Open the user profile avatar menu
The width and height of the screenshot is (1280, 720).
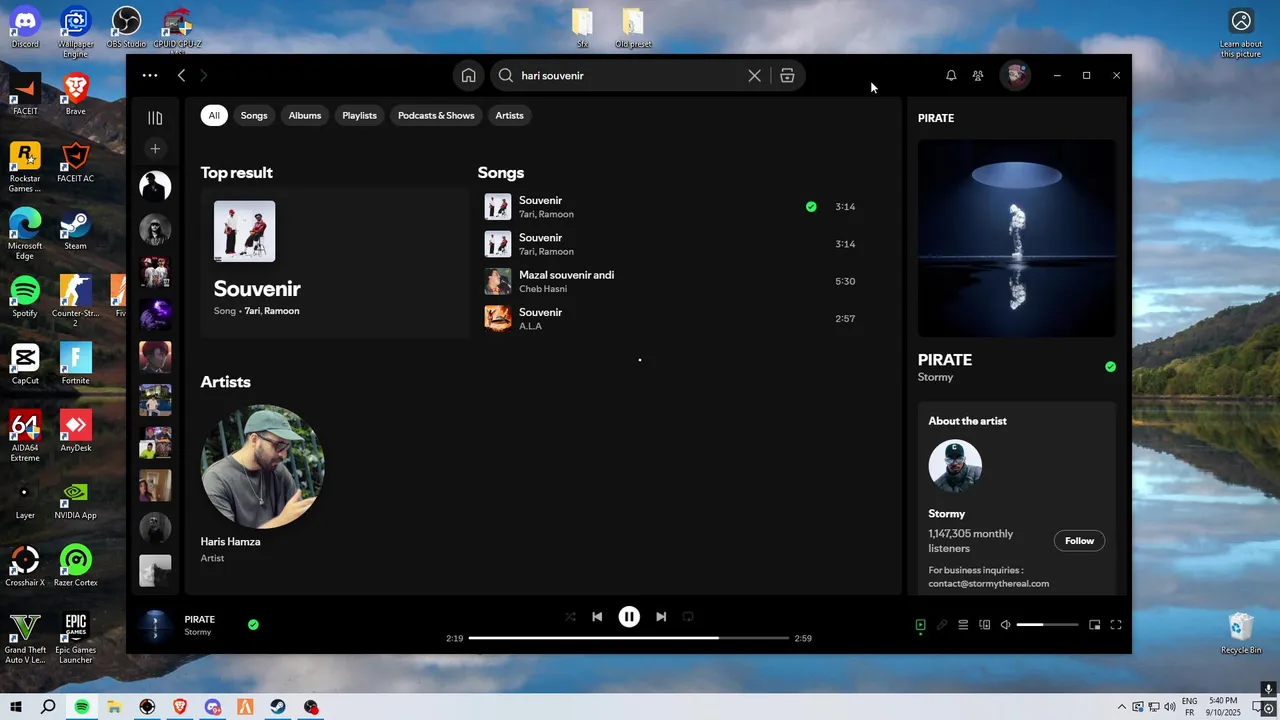pos(1016,75)
